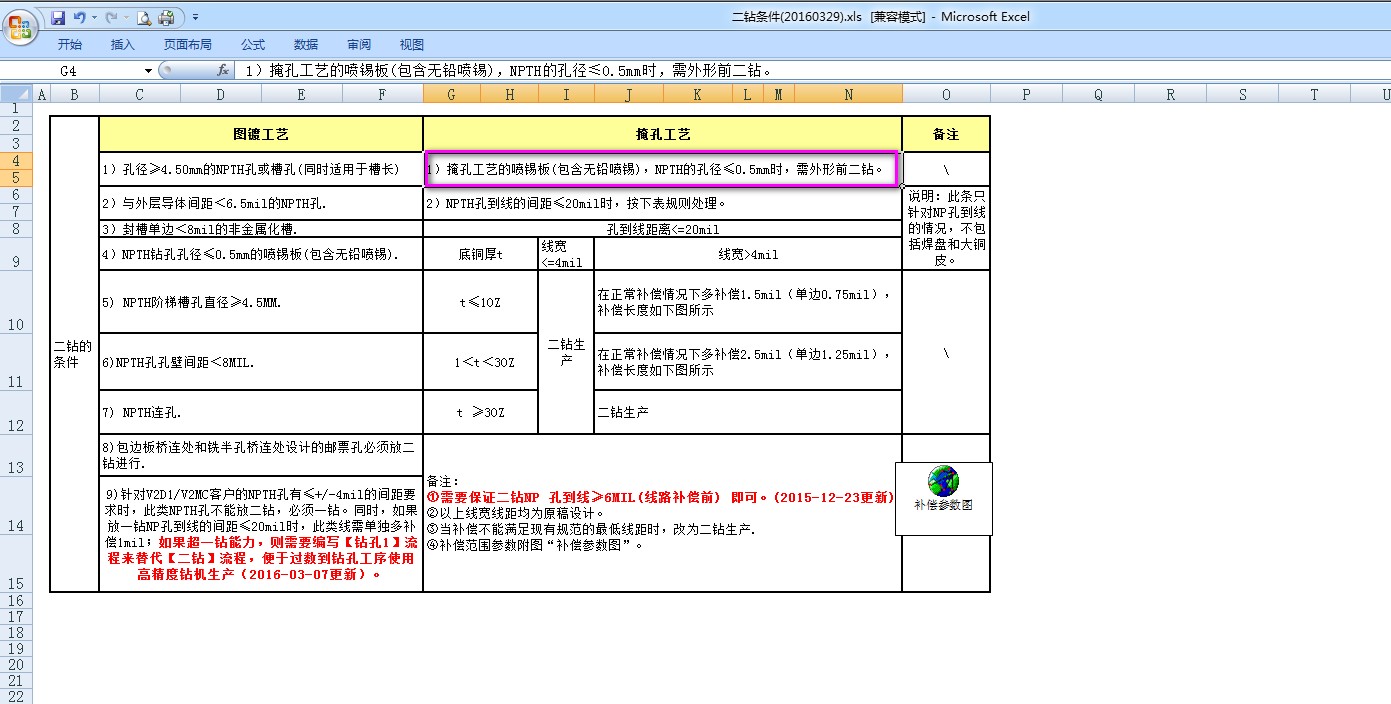Select row header 14

point(16,505)
